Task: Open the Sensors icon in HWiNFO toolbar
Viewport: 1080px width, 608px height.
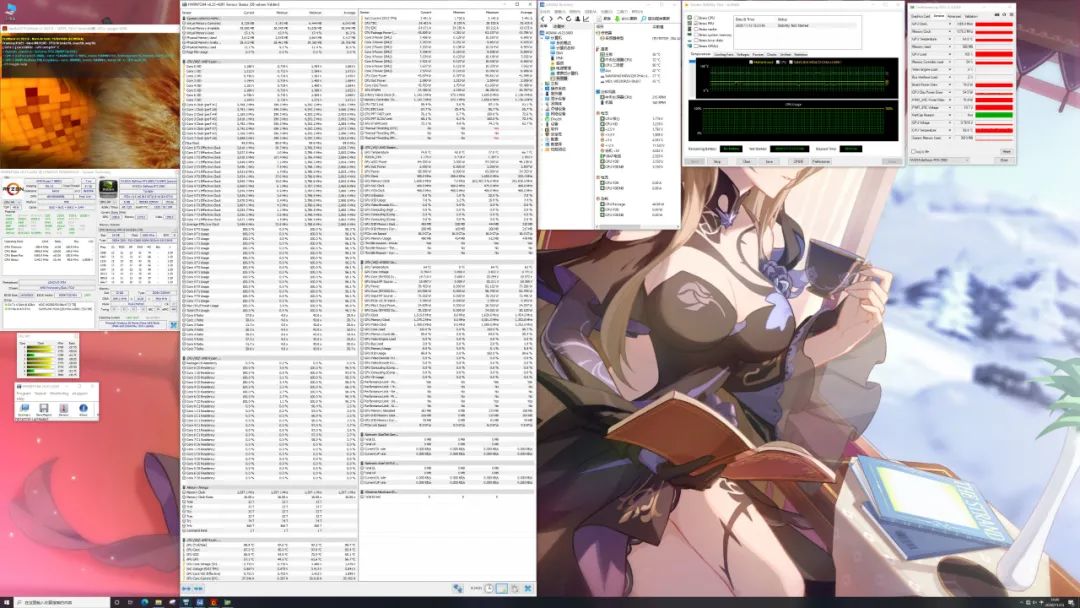Action: [x=64, y=410]
